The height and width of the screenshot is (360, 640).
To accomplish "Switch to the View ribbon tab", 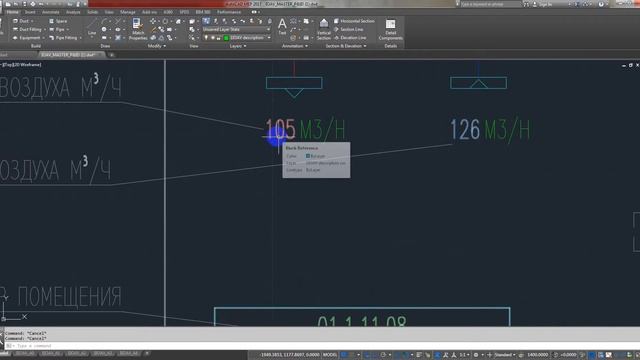I will coord(109,12).
